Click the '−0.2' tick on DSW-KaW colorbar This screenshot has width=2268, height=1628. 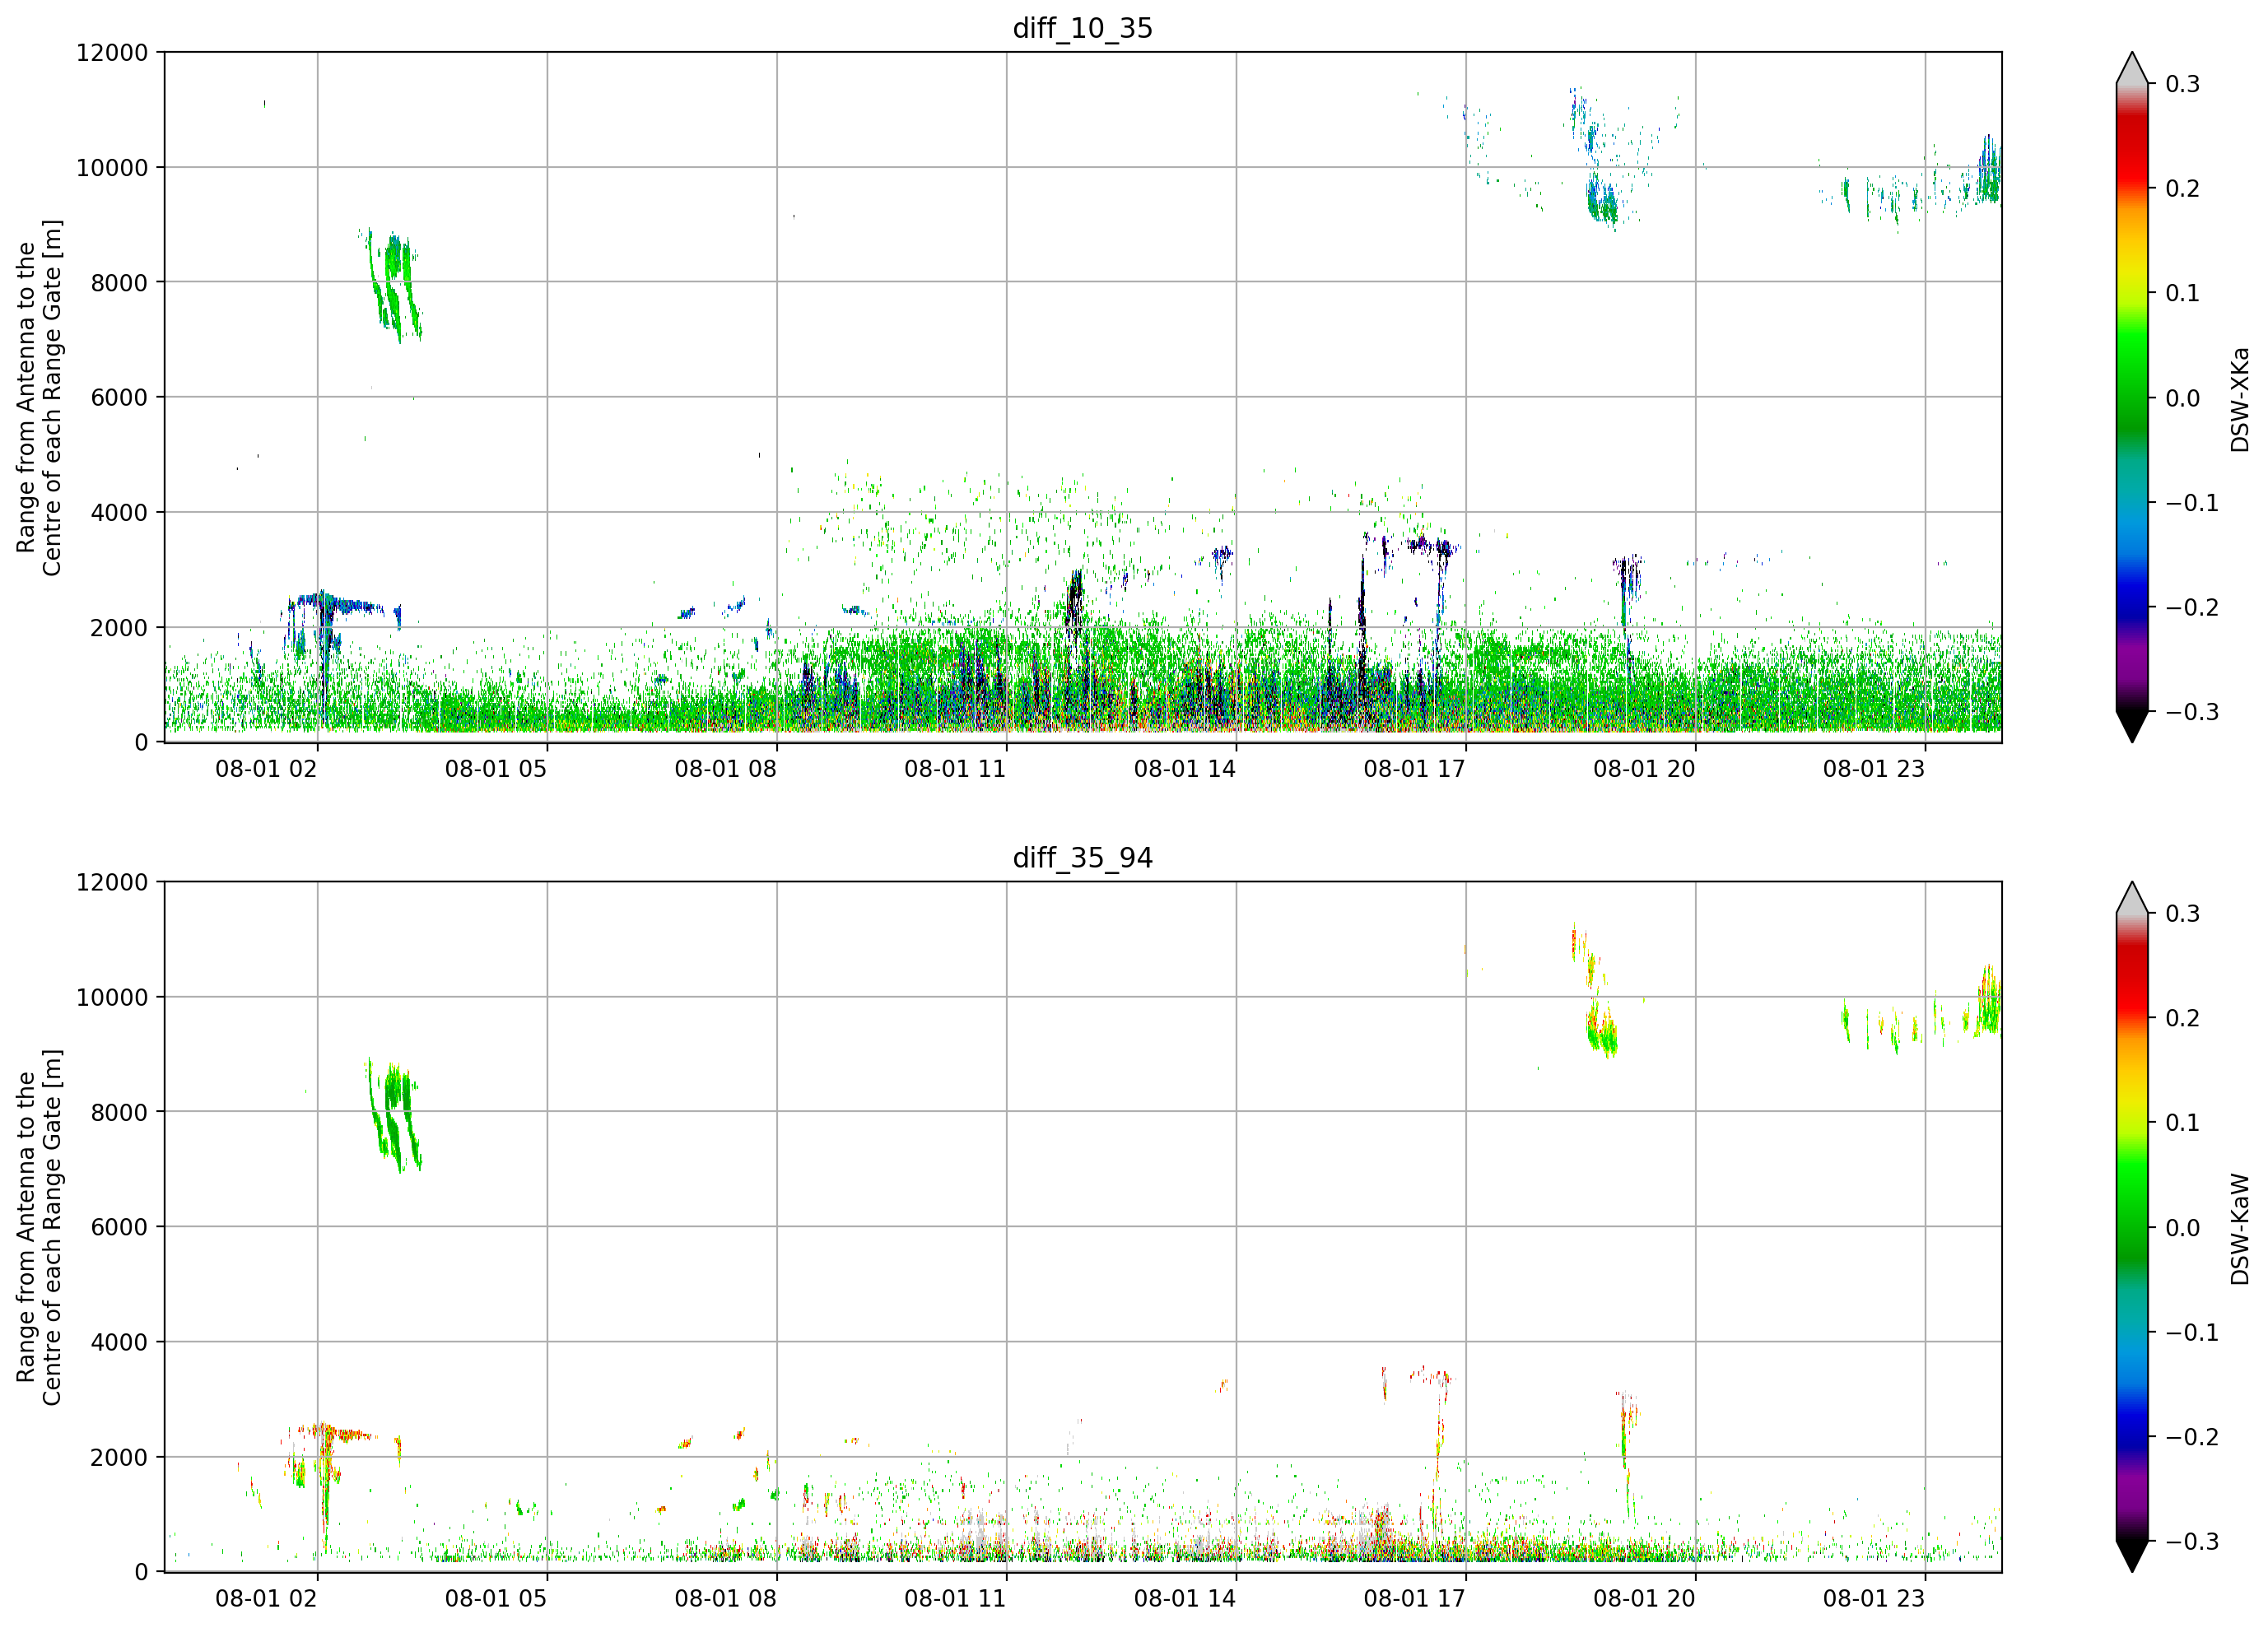[x=2192, y=1437]
